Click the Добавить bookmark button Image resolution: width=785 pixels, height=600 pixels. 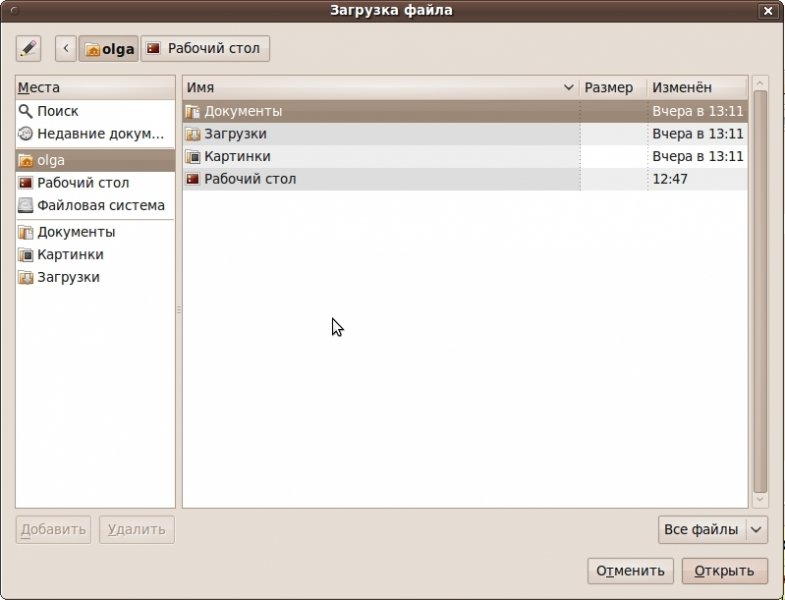[53, 529]
